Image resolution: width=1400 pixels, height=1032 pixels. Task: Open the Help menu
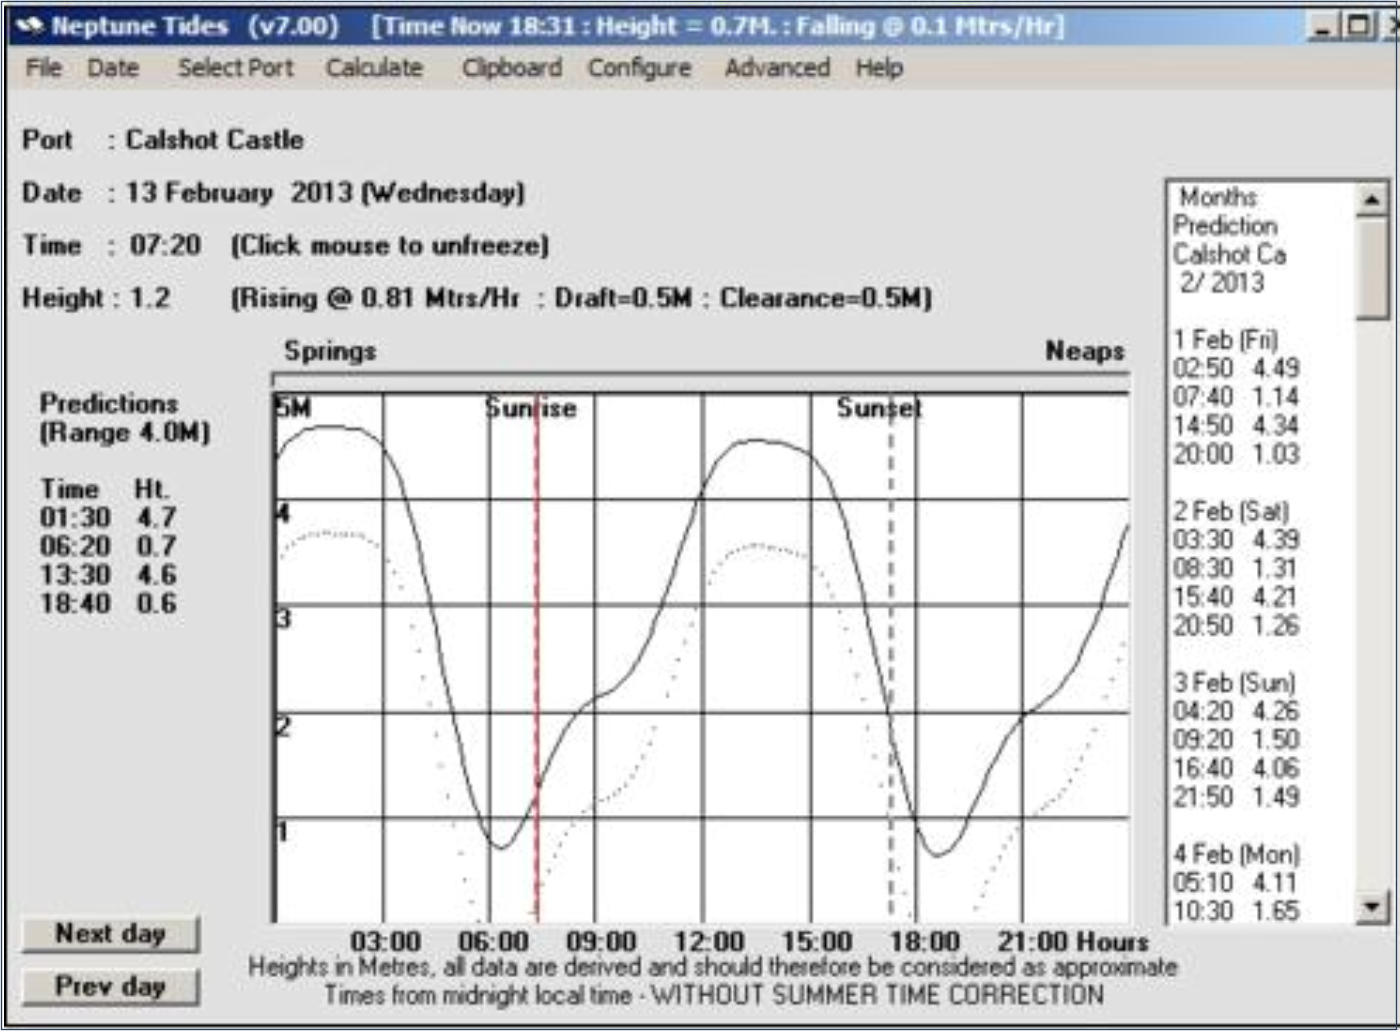(879, 68)
